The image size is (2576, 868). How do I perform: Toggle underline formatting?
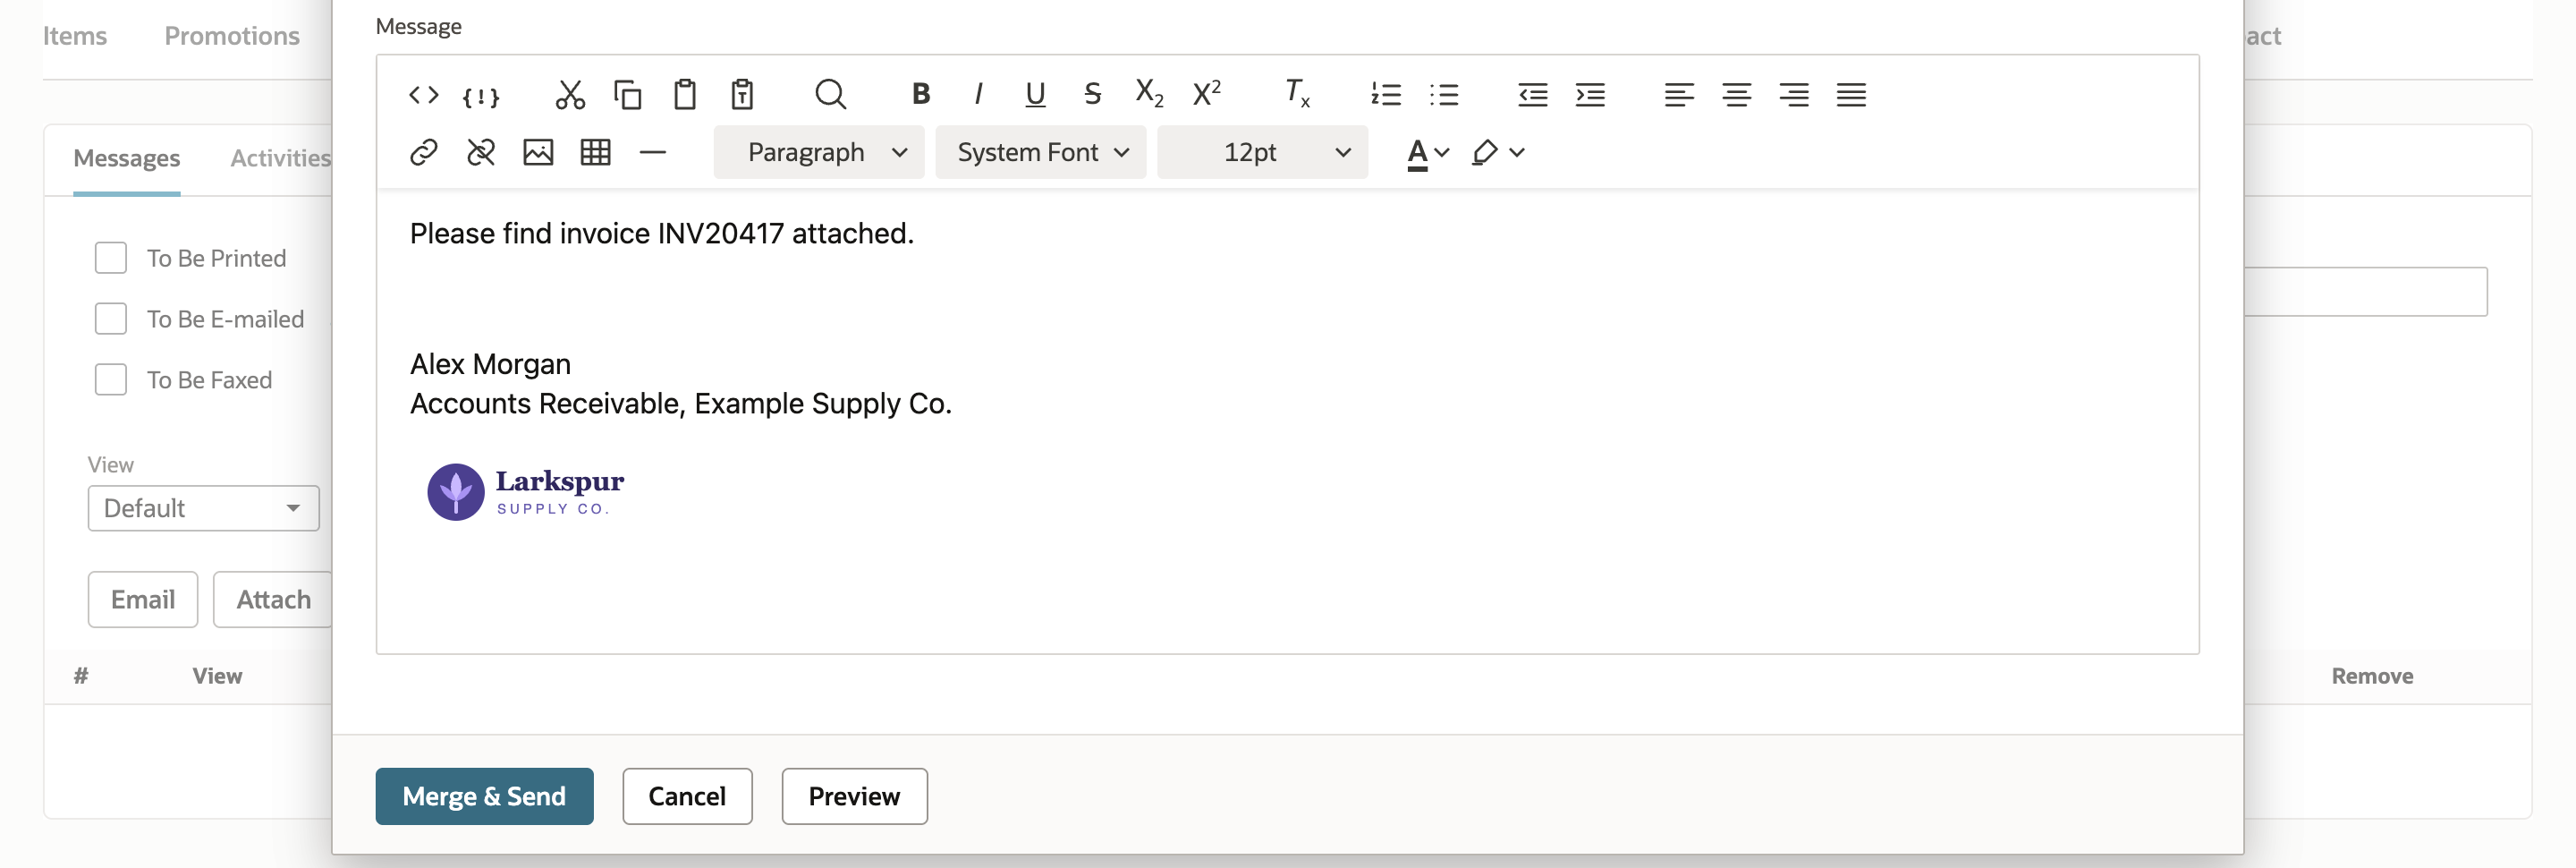click(1035, 95)
